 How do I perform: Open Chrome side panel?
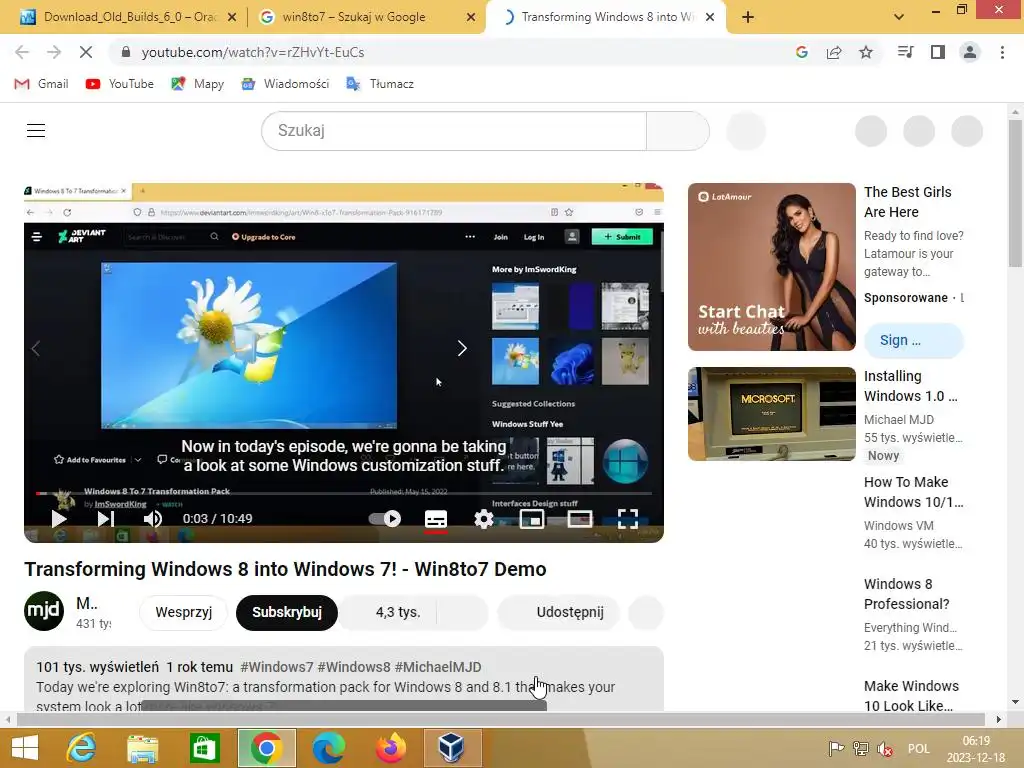coord(938,52)
